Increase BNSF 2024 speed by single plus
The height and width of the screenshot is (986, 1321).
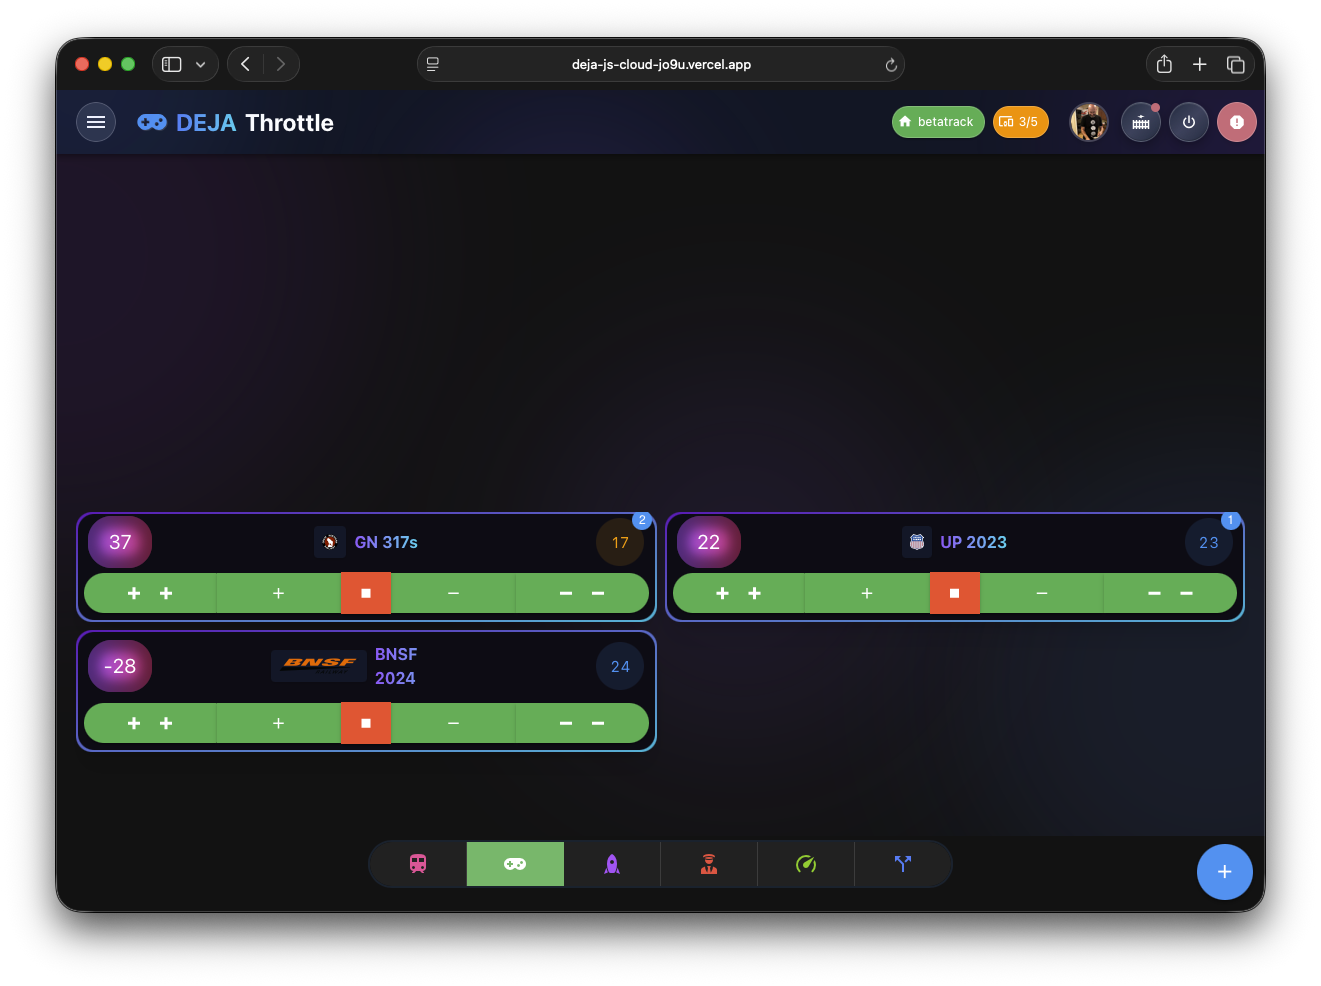(x=278, y=723)
